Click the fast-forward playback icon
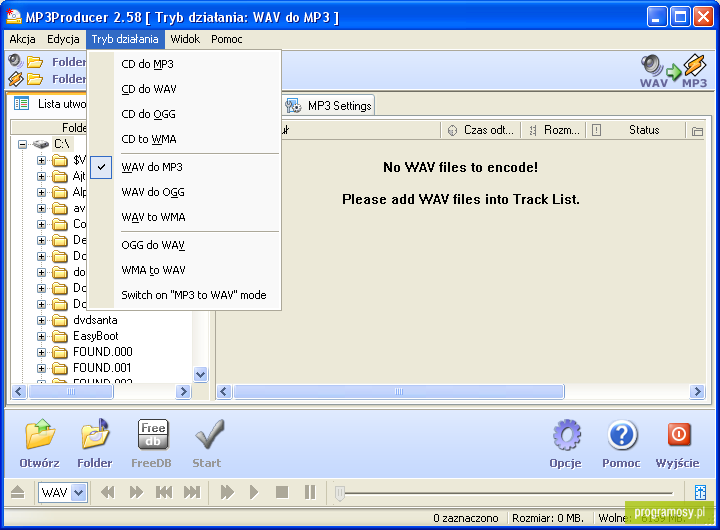This screenshot has width=720, height=530. (136, 492)
